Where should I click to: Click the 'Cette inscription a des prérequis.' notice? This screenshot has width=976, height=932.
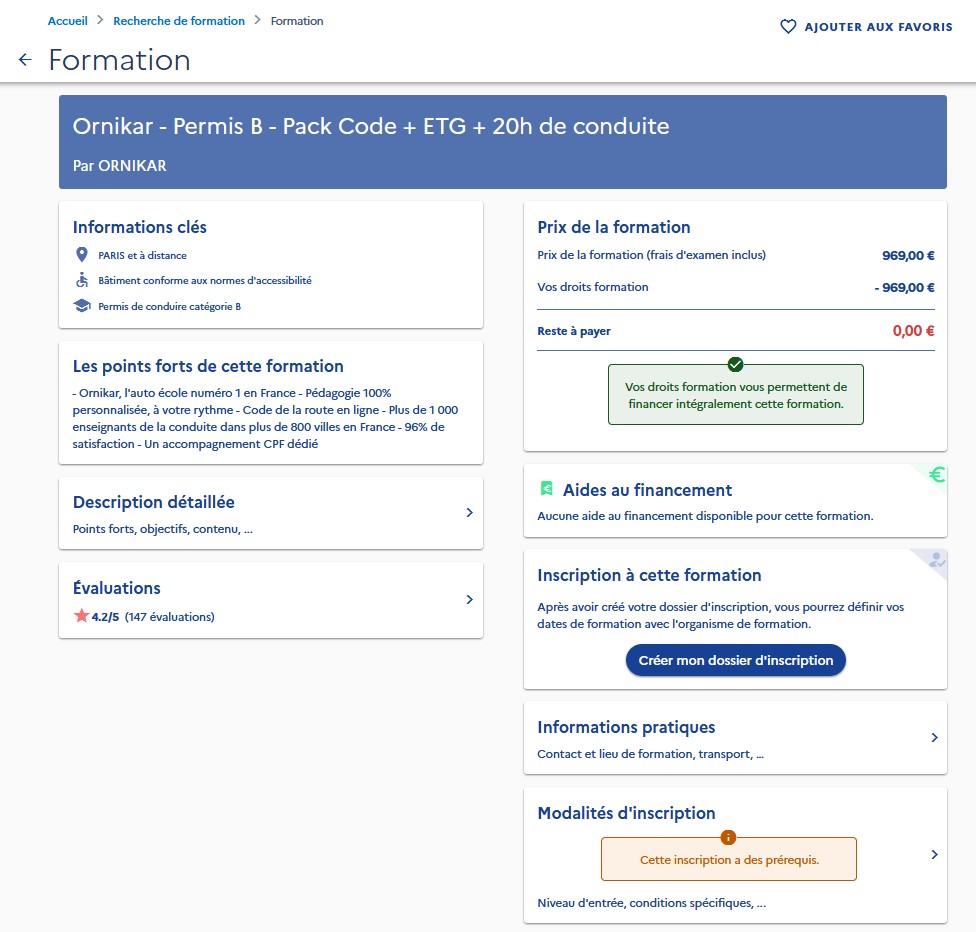(729, 859)
